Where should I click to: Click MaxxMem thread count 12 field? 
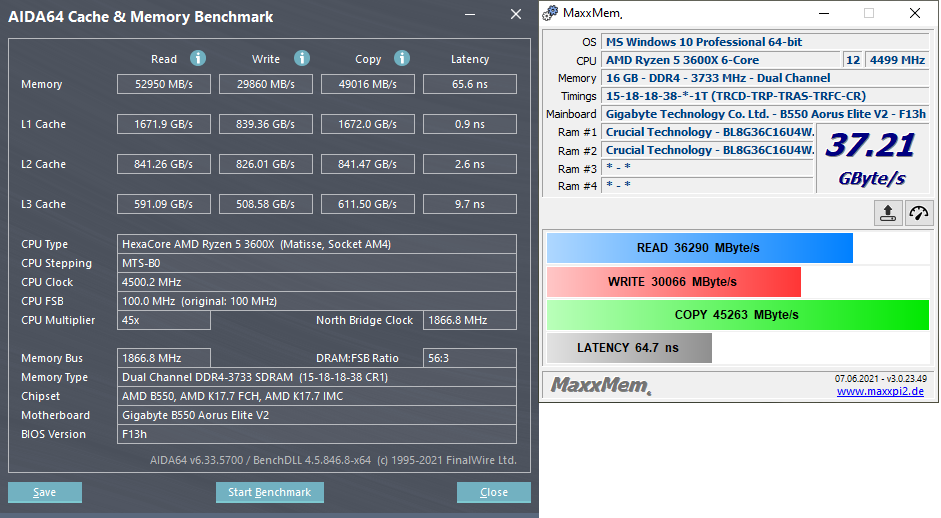(853, 60)
